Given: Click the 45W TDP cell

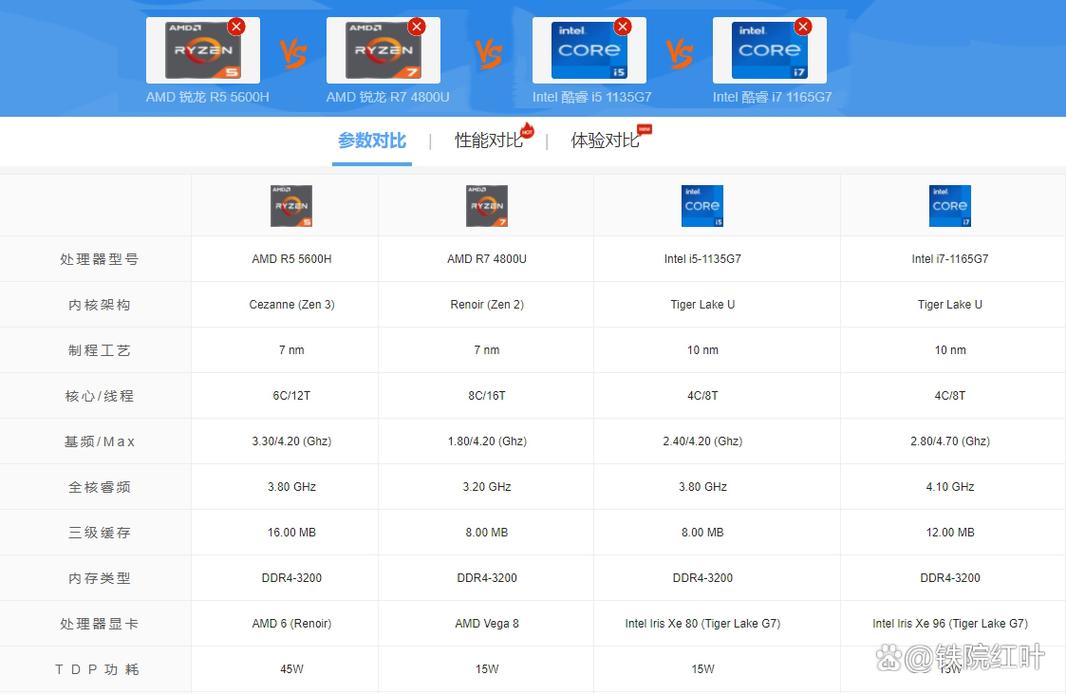Looking at the screenshot, I should click(292, 669).
